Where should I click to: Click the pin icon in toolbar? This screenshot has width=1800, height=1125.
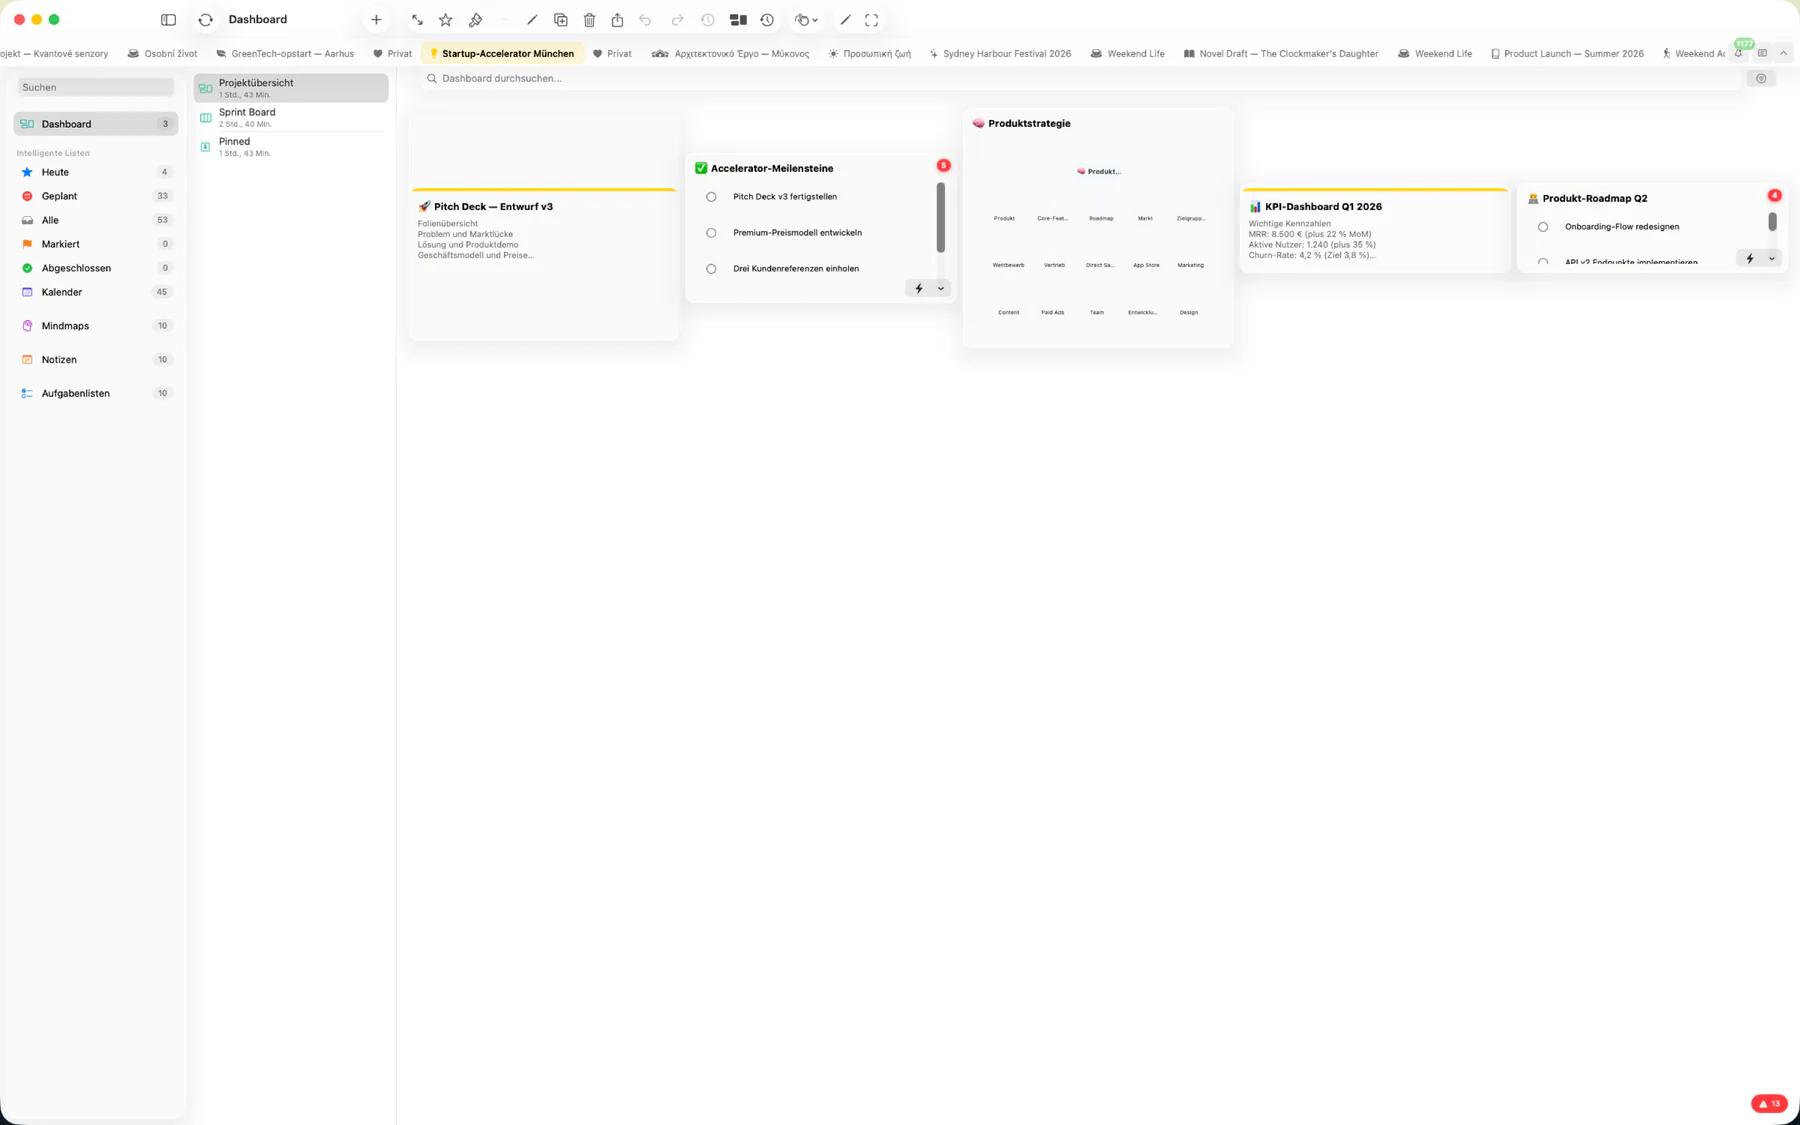(x=475, y=20)
